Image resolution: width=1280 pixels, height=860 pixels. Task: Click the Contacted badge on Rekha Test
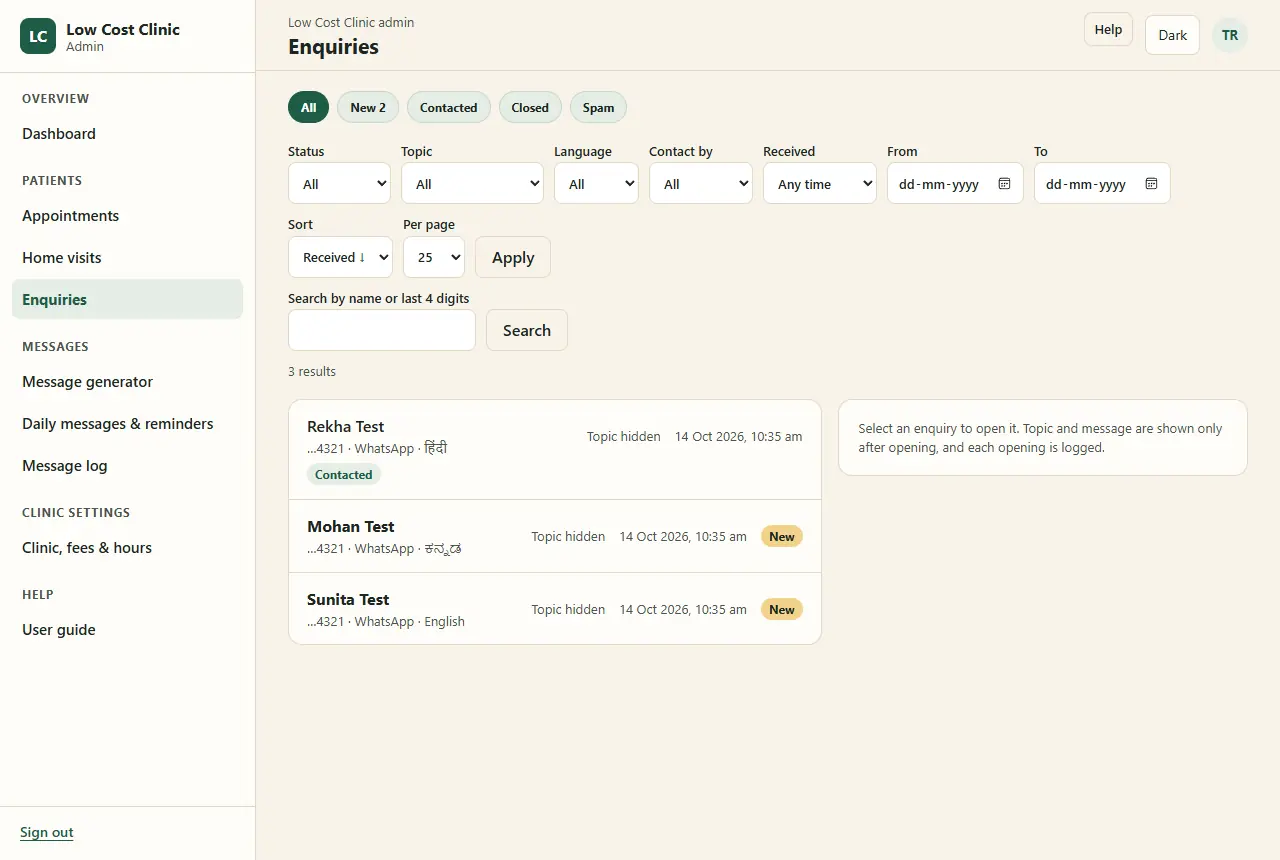(x=344, y=475)
